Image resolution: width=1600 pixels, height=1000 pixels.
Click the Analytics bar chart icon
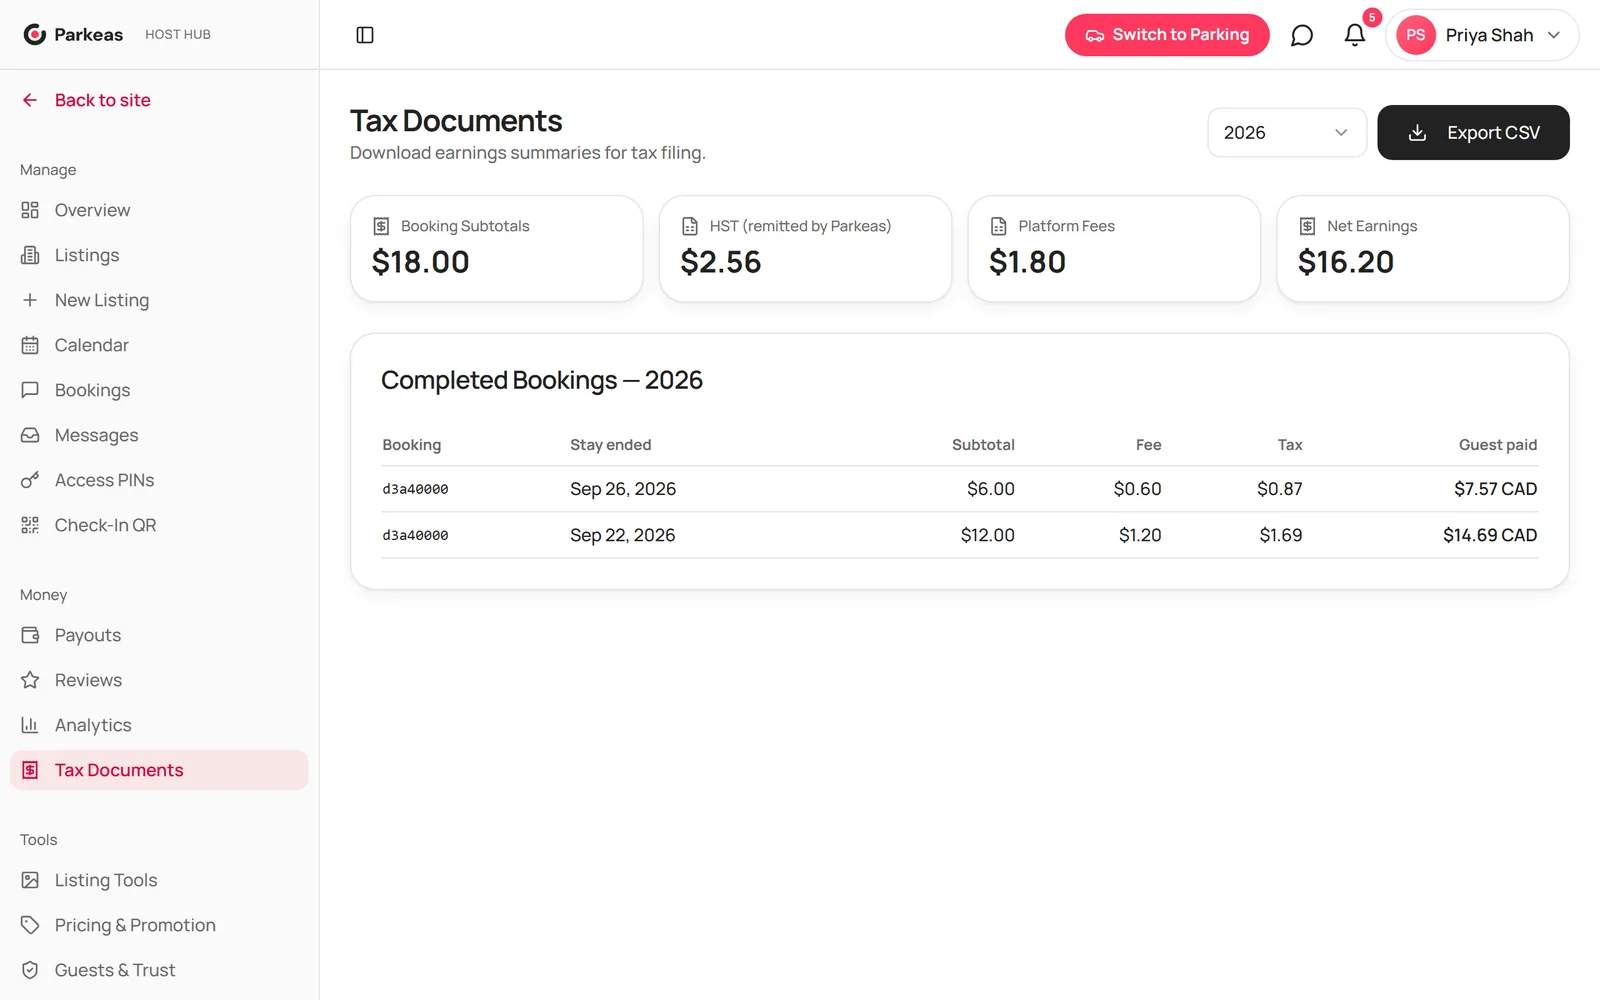(x=30, y=725)
